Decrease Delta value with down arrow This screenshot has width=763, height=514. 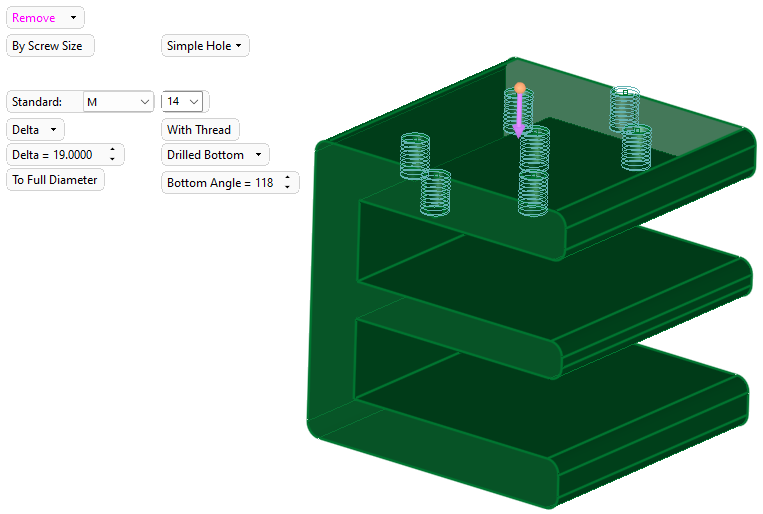tap(112, 160)
